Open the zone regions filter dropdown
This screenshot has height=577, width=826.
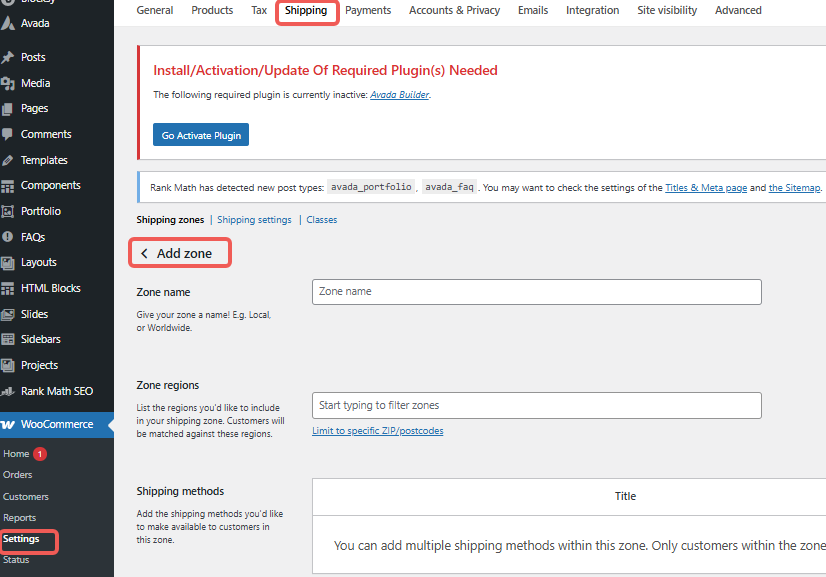coord(536,405)
